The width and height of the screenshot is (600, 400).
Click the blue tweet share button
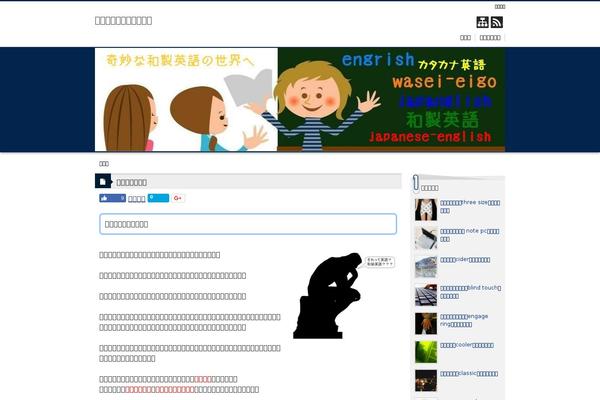[x=158, y=198]
